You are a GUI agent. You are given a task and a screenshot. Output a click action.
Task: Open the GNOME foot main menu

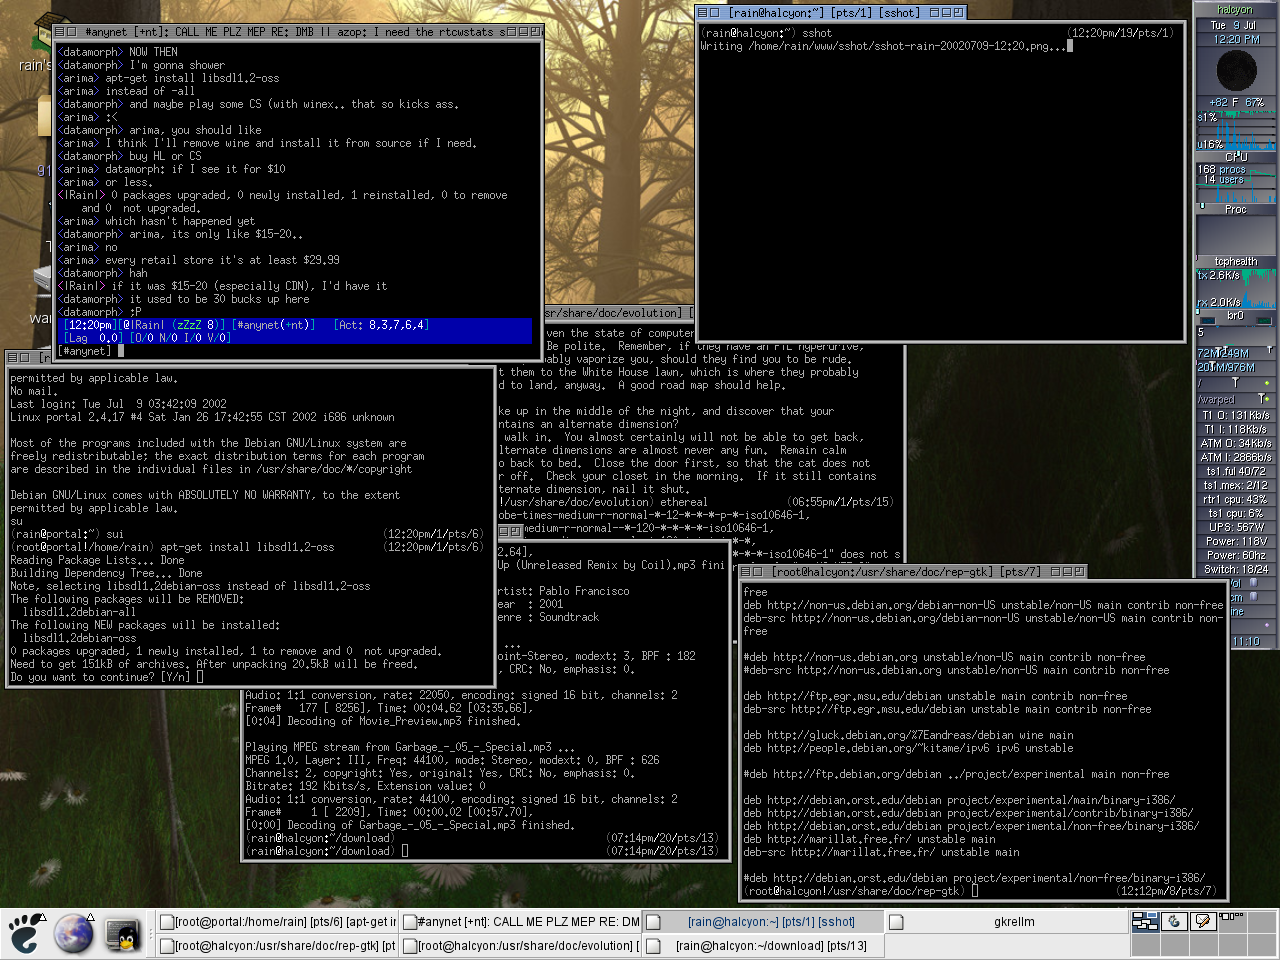point(26,934)
